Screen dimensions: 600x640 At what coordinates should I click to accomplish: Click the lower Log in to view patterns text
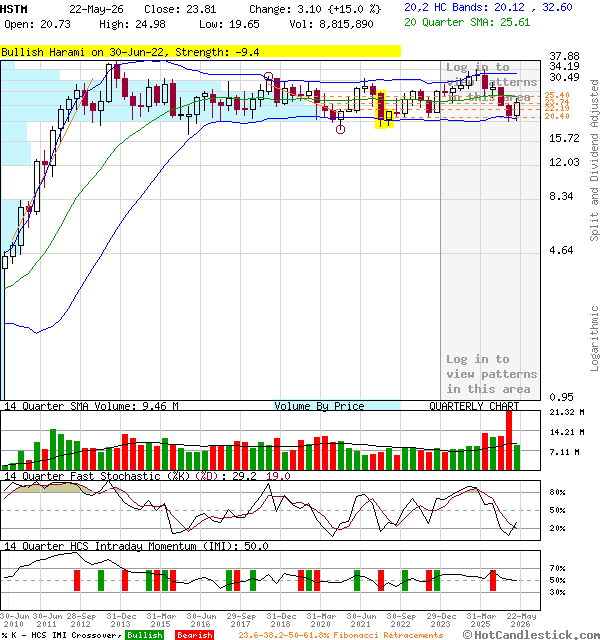click(491, 374)
